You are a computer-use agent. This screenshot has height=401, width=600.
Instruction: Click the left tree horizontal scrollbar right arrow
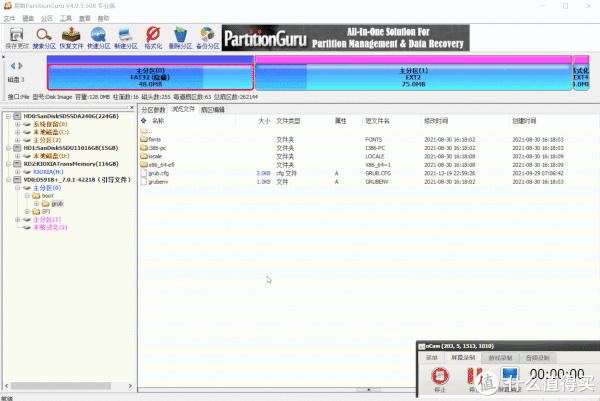[x=130, y=386]
